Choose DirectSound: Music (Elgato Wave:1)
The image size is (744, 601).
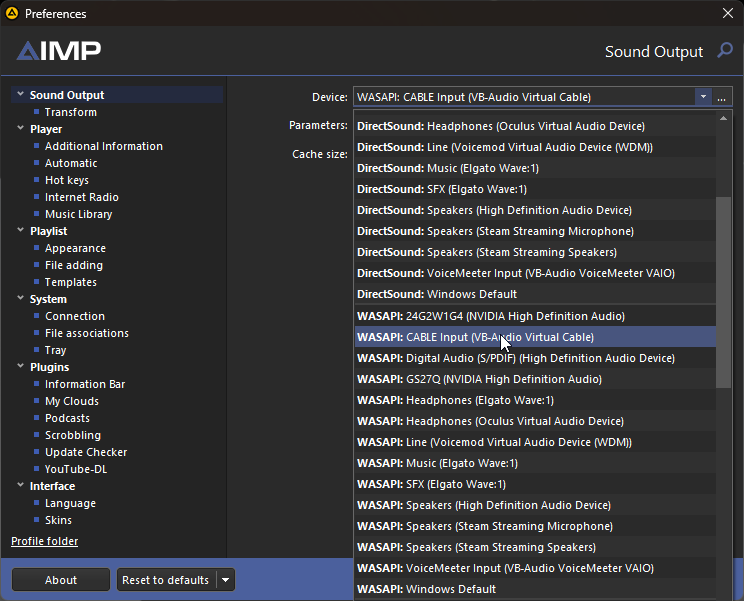click(535, 168)
